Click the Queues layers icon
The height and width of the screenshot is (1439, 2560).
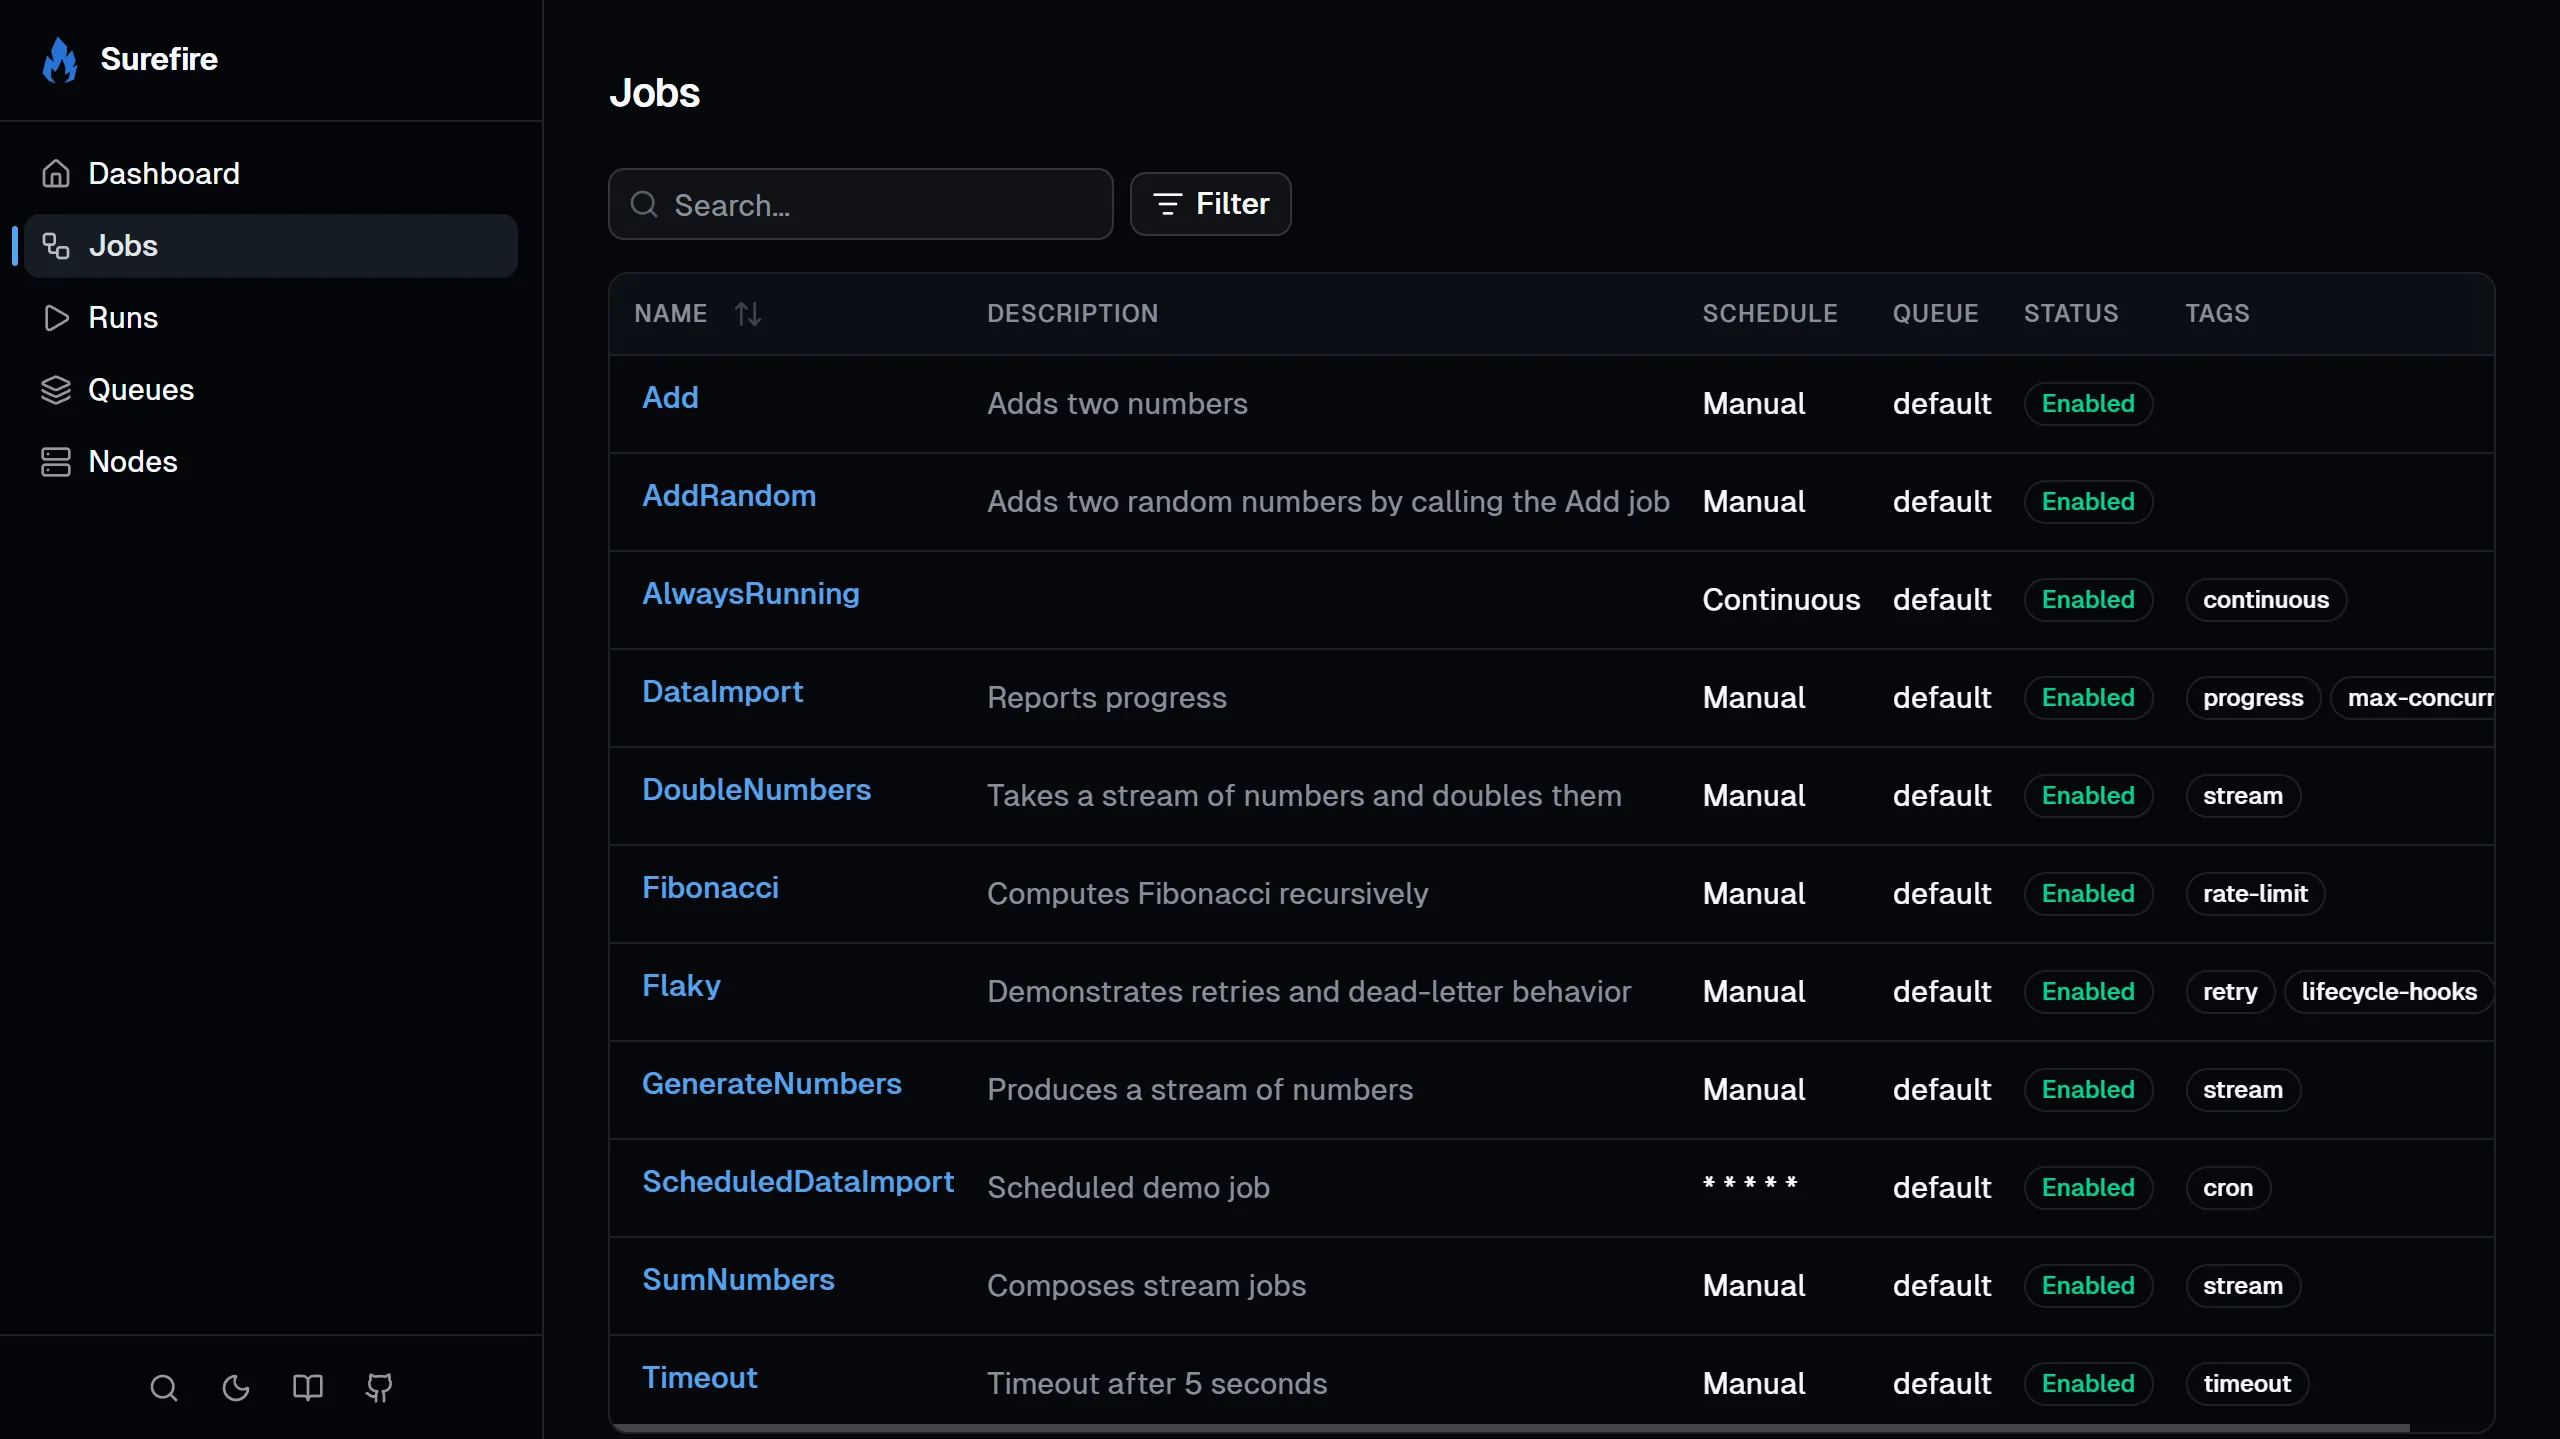(x=56, y=390)
